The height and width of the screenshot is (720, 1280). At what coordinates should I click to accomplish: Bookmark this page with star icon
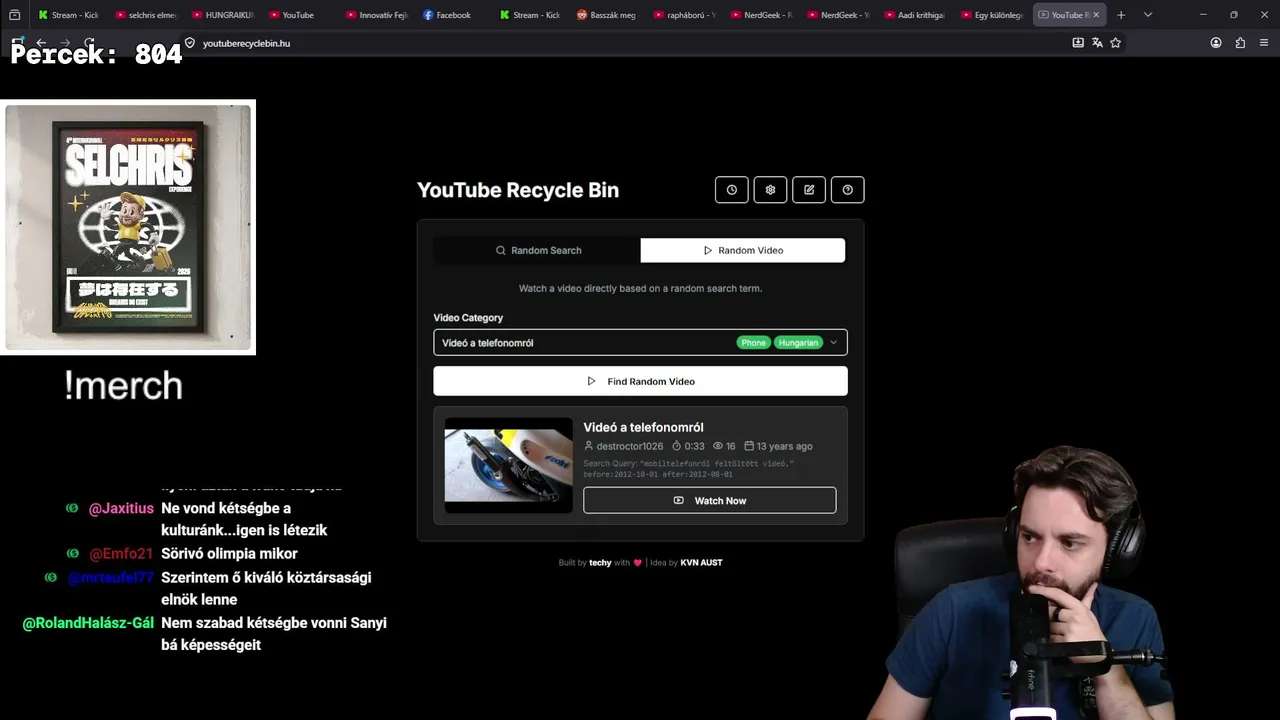1116,43
